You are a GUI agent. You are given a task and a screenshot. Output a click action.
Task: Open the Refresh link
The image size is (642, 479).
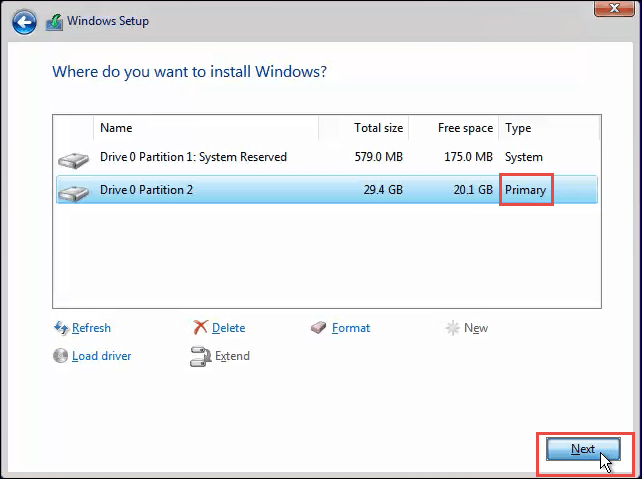(91, 328)
